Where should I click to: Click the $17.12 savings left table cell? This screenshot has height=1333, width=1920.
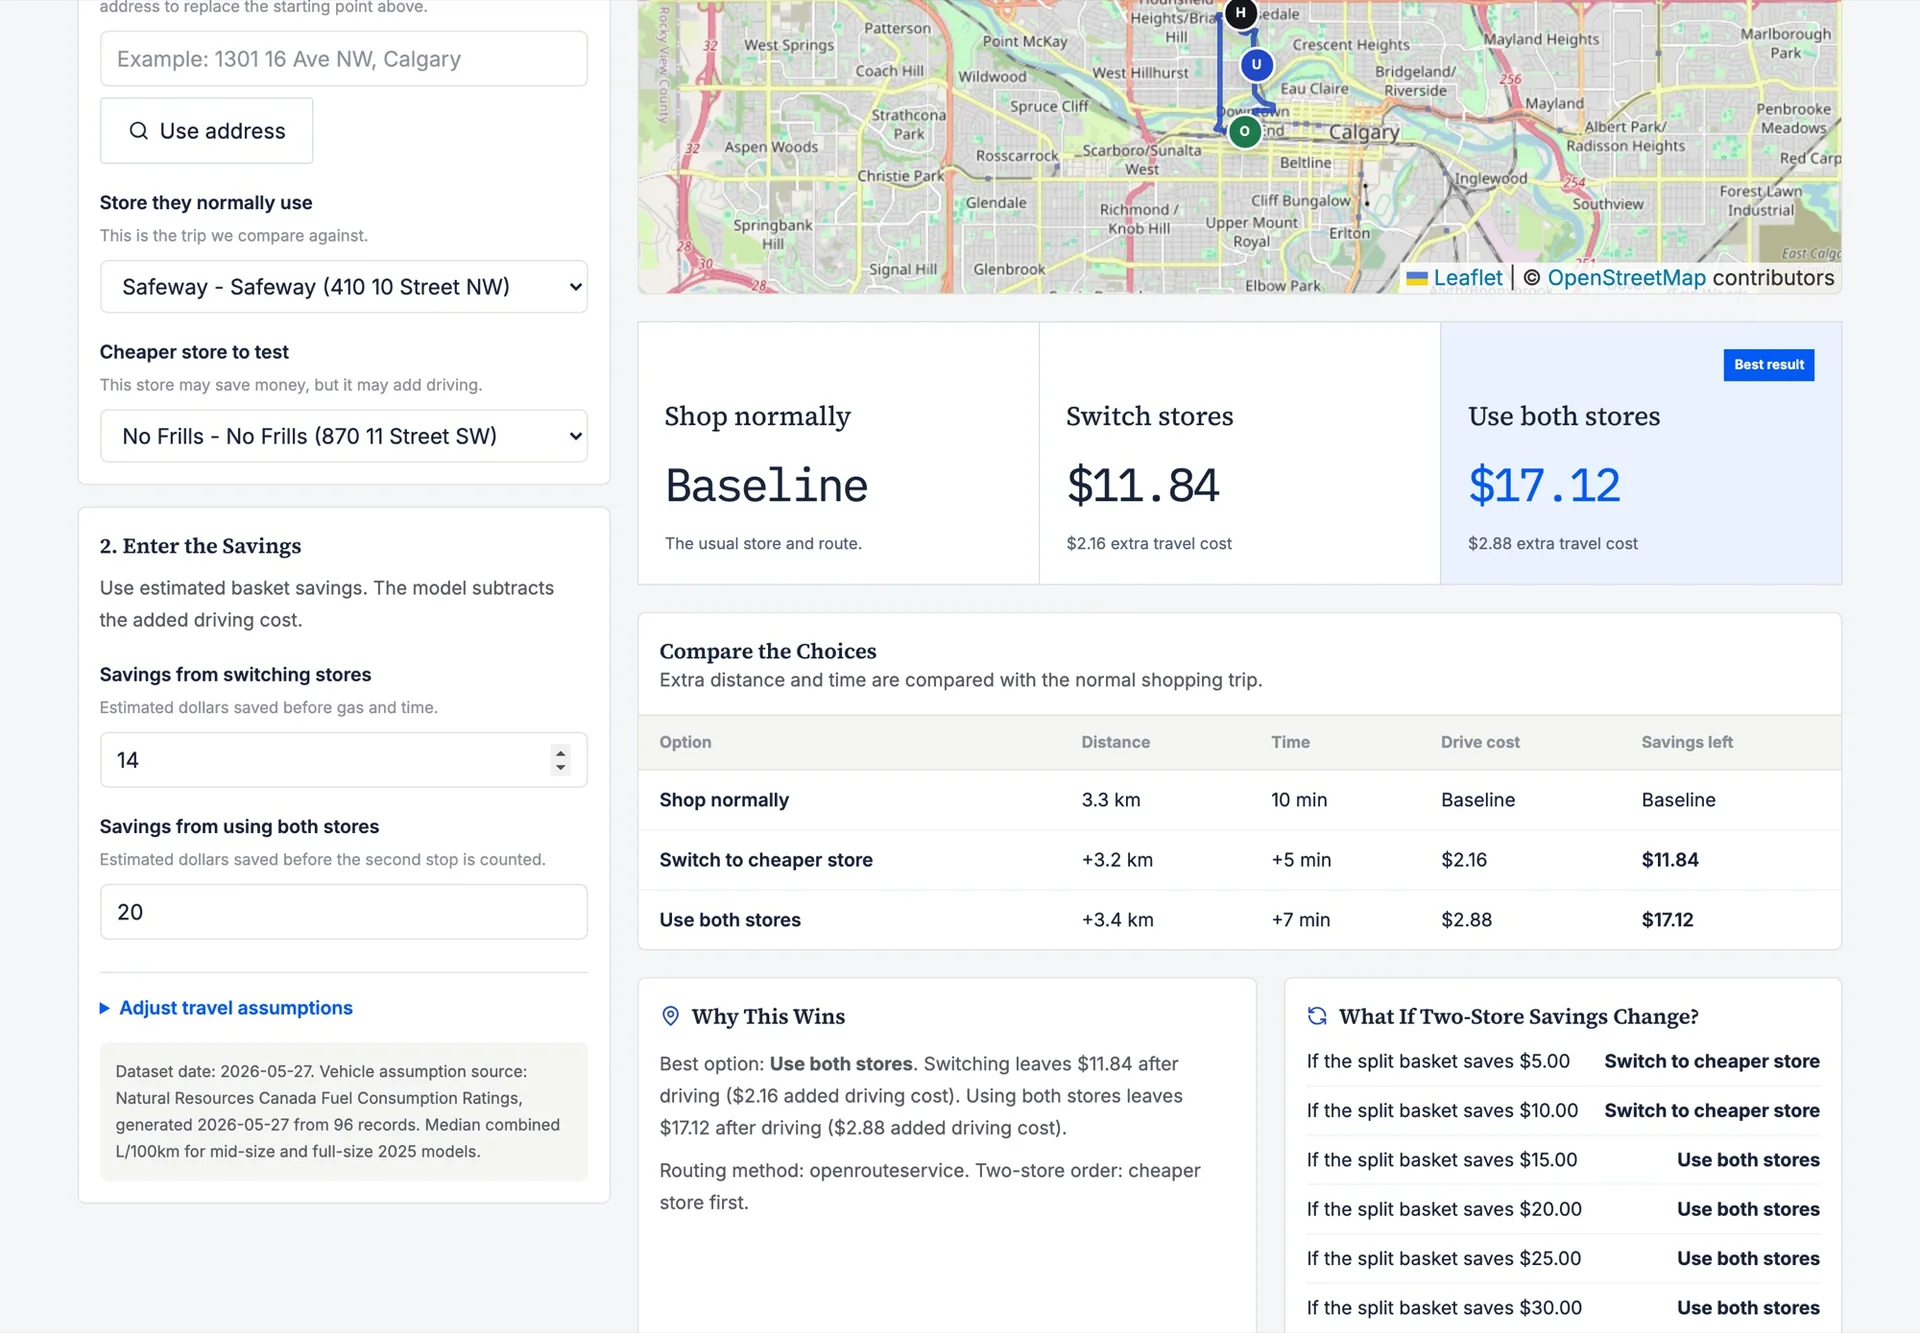point(1667,920)
